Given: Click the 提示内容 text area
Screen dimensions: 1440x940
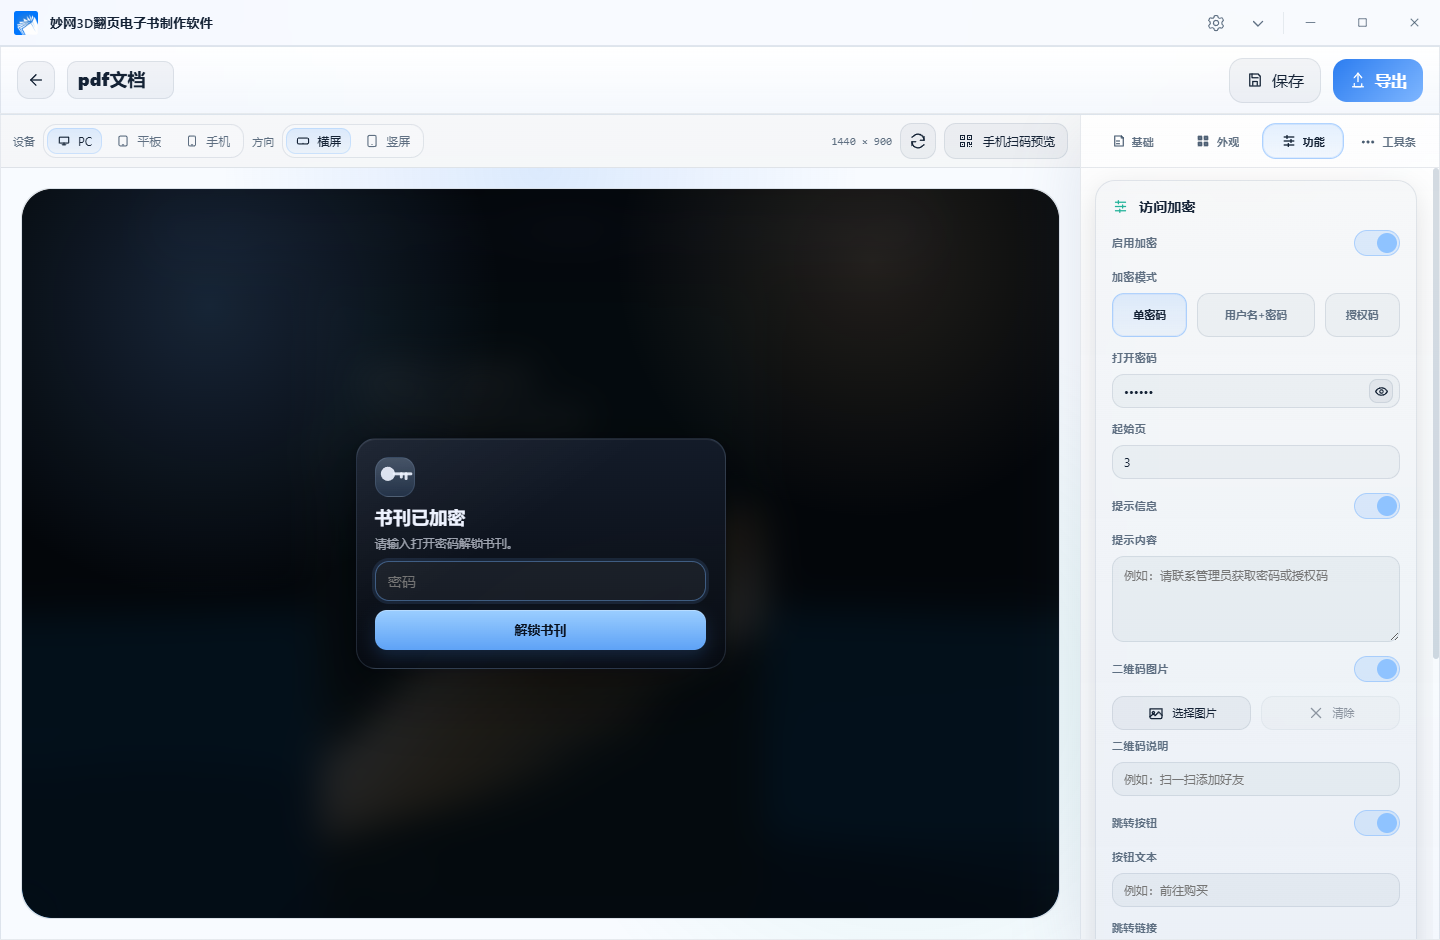Looking at the screenshot, I should click(1256, 599).
